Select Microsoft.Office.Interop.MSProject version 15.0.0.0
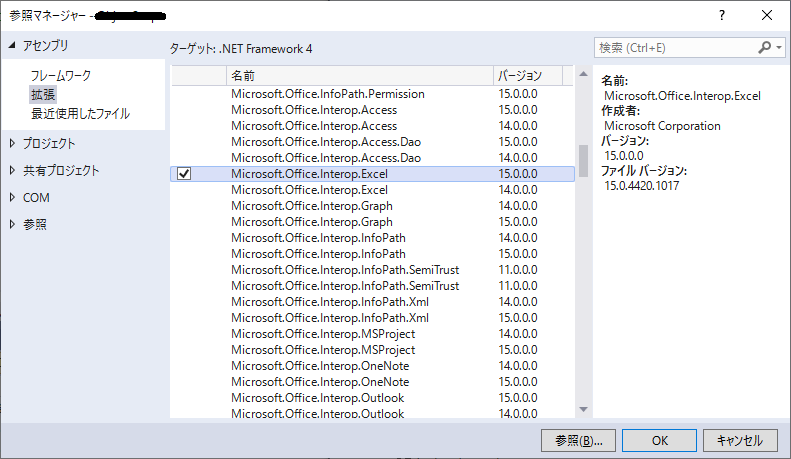The height and width of the screenshot is (459, 791). tap(372, 350)
